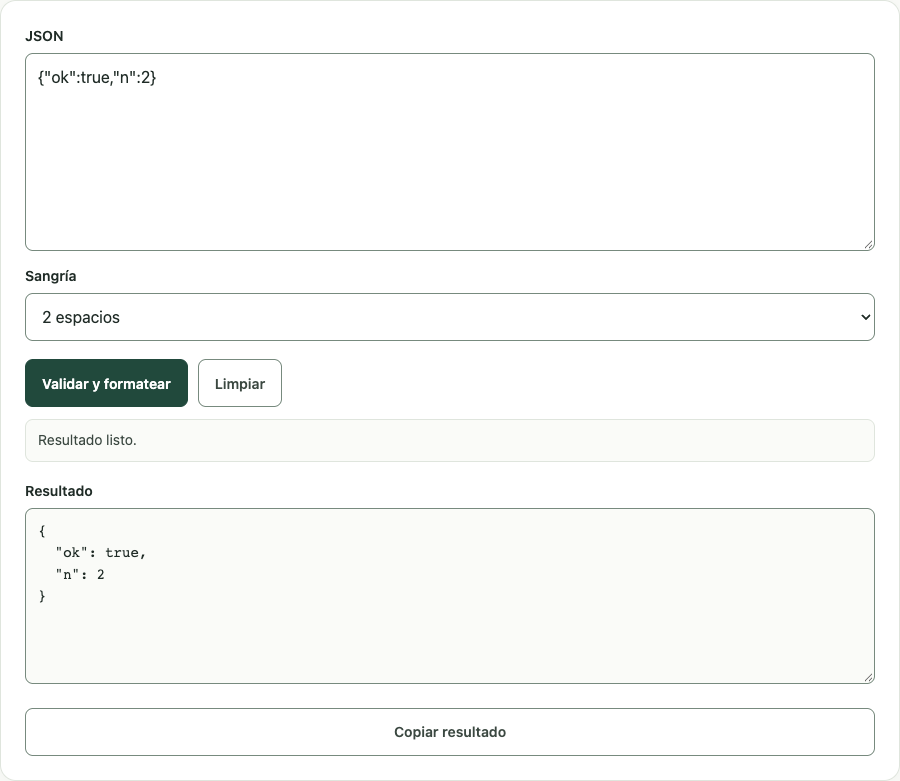900x781 pixels.
Task: Click the Resultado listo status message
Action: tap(450, 440)
